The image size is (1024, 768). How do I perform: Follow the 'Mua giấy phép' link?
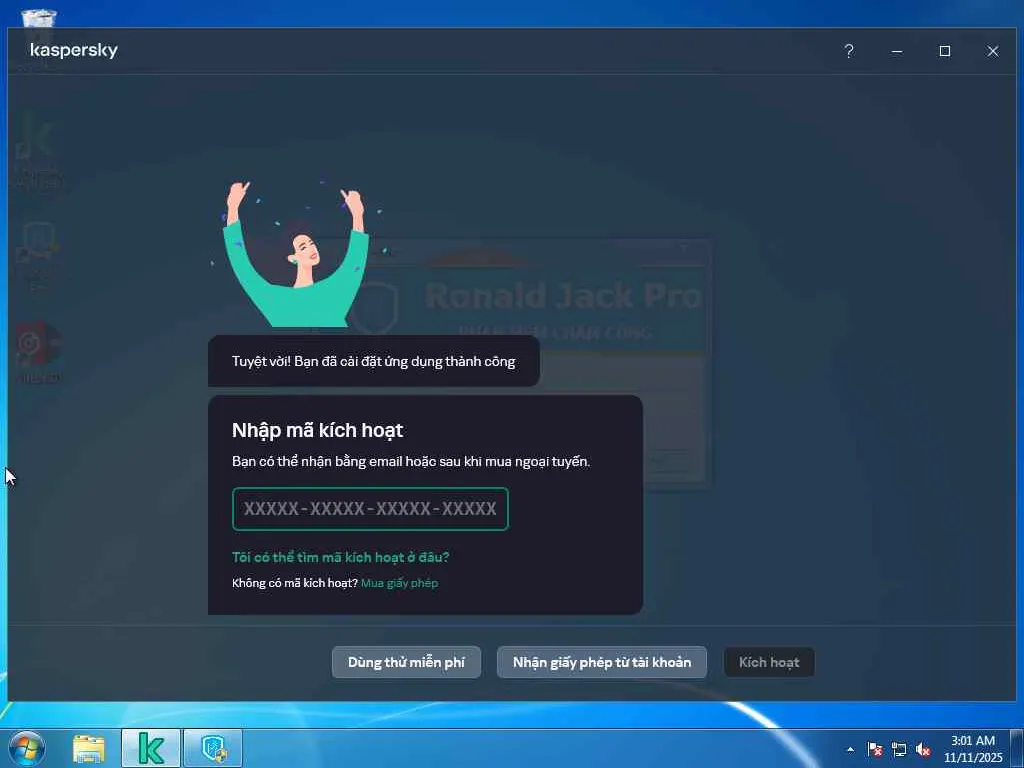pos(399,583)
